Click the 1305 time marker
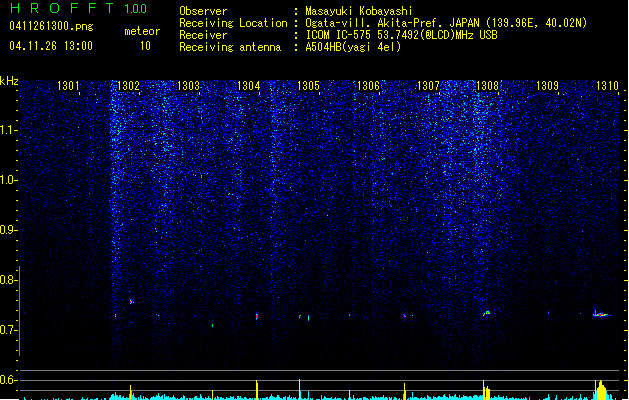 point(308,86)
